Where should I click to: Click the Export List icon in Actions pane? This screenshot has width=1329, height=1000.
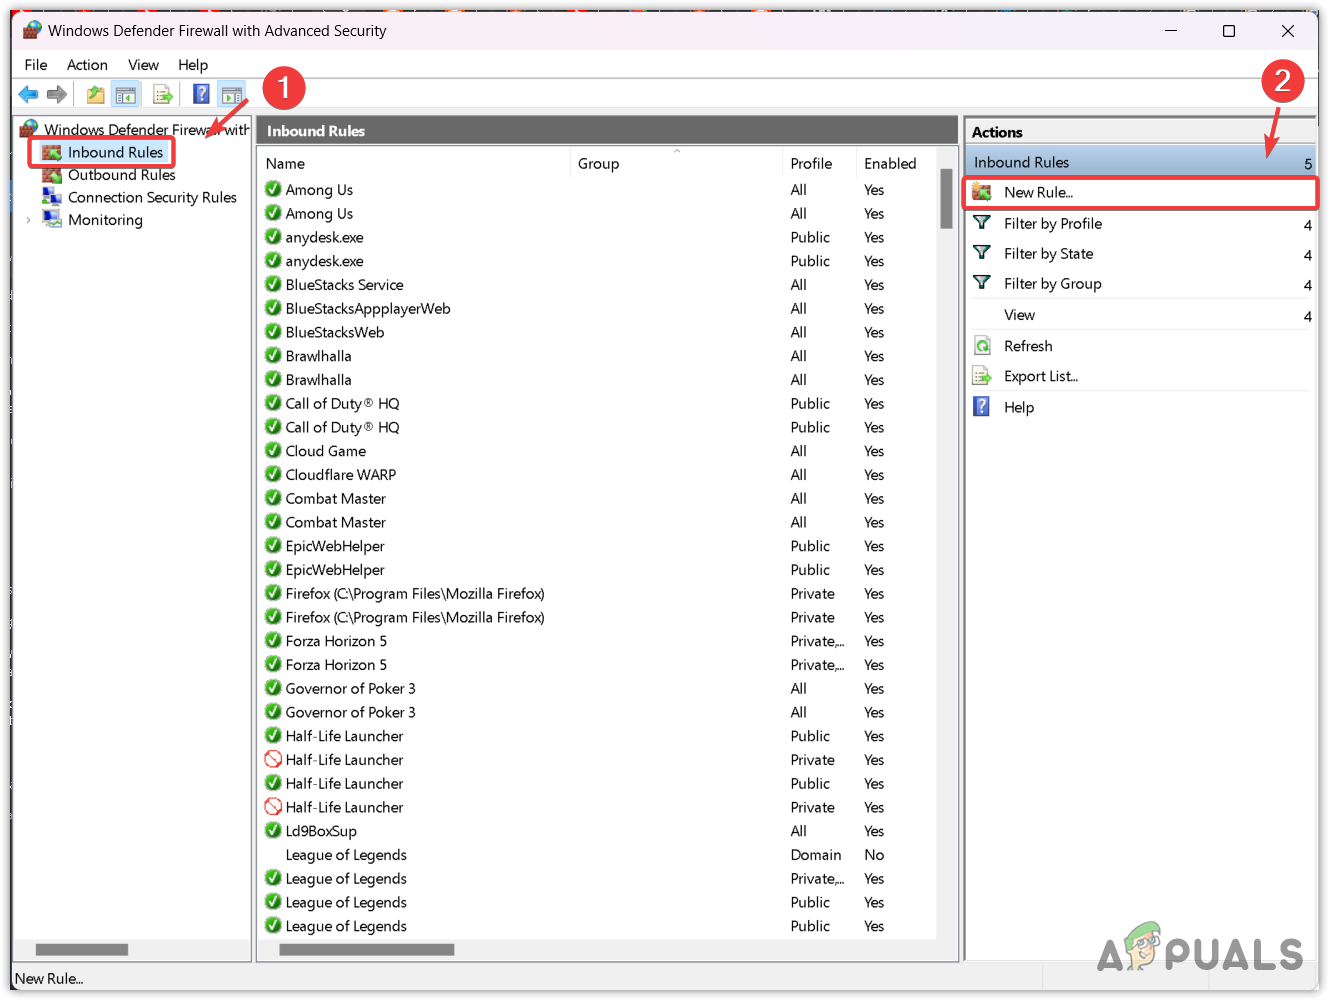click(982, 376)
